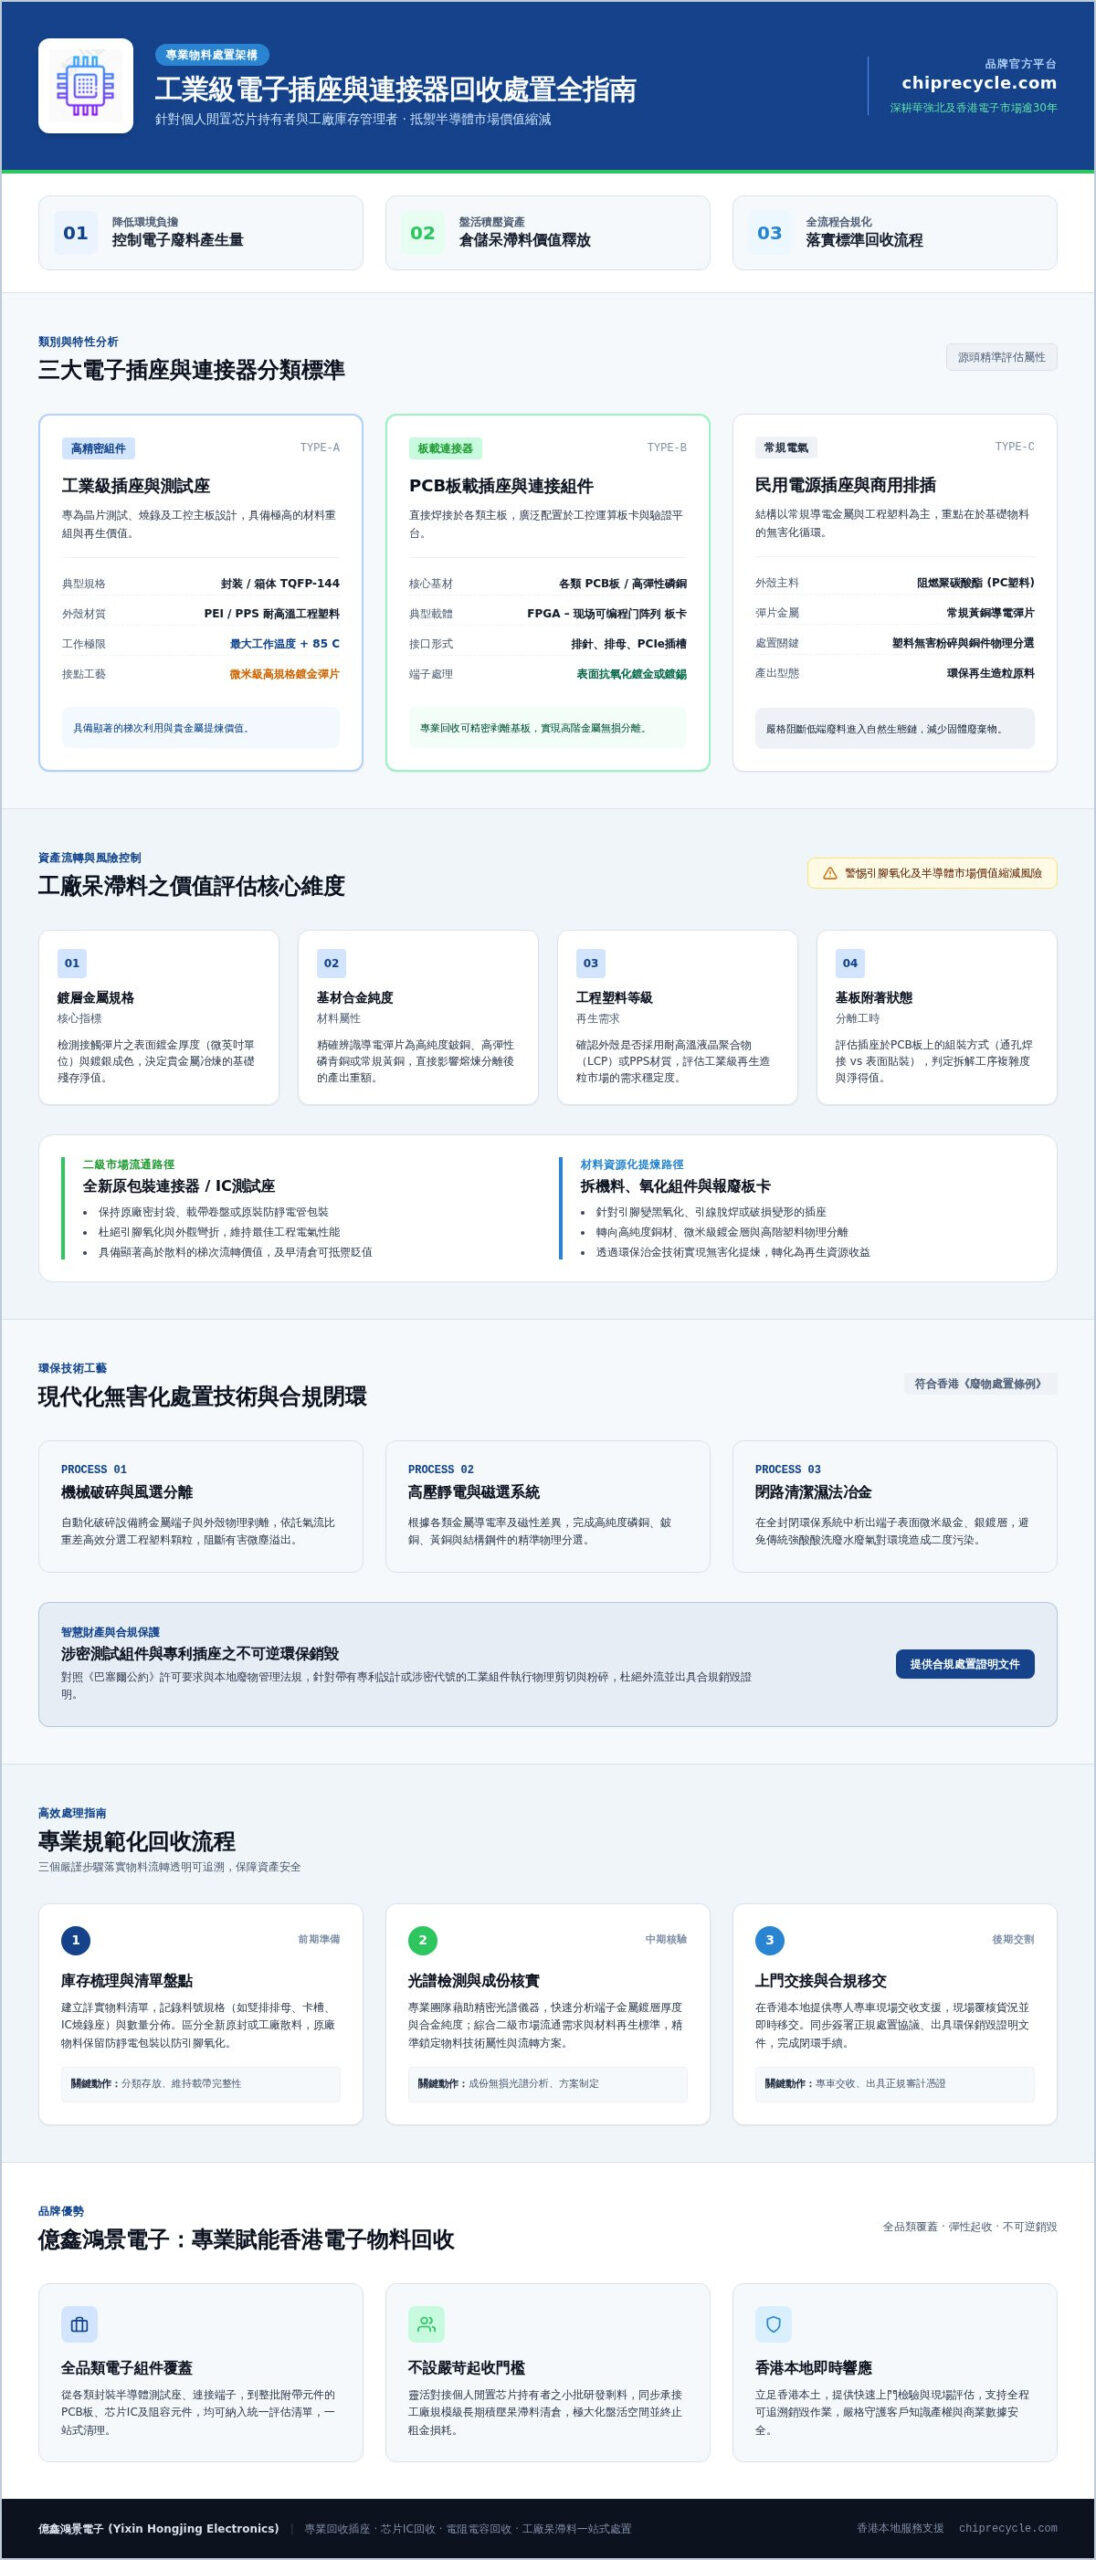Image resolution: width=1096 pixels, height=2560 pixels.
Task: Click the 表面抗氧化鍍金或鍍錫 green value
Action: [x=632, y=674]
